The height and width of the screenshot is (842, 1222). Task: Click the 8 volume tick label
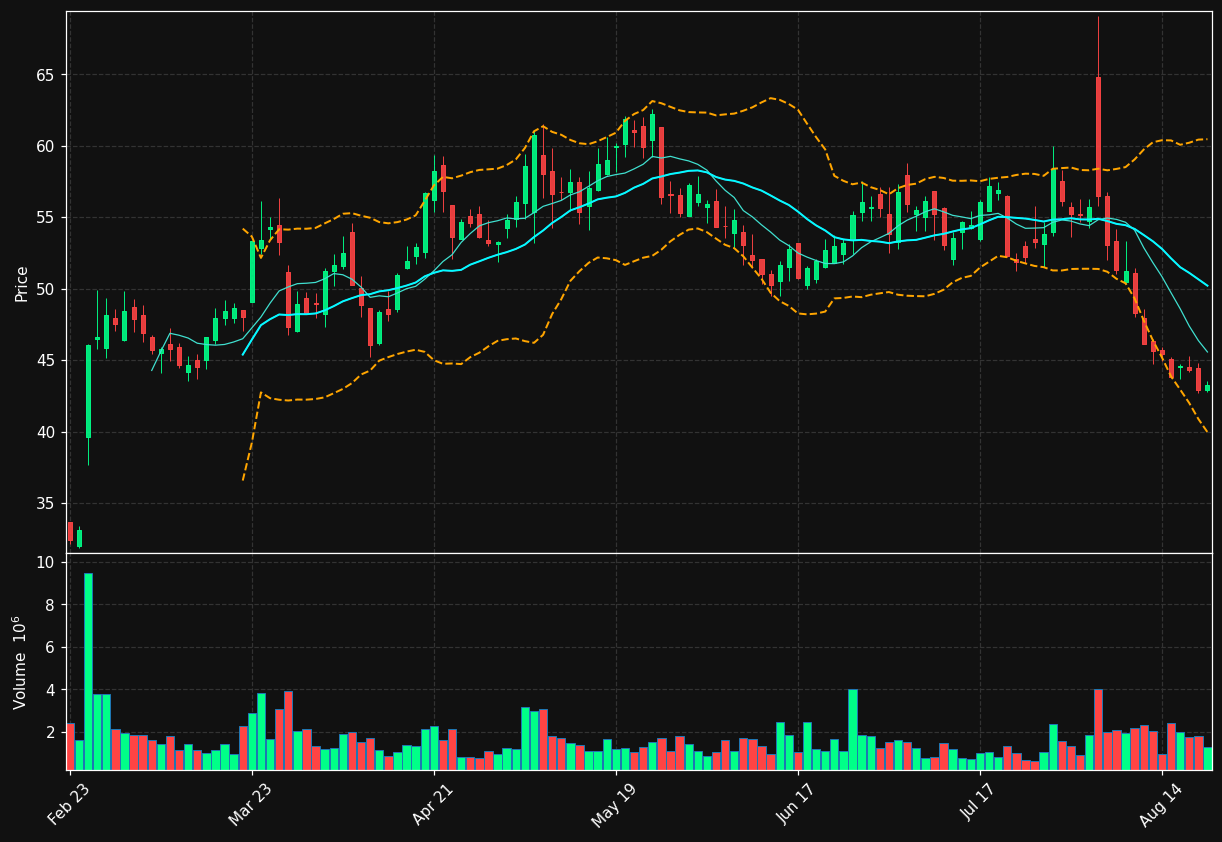click(x=49, y=605)
